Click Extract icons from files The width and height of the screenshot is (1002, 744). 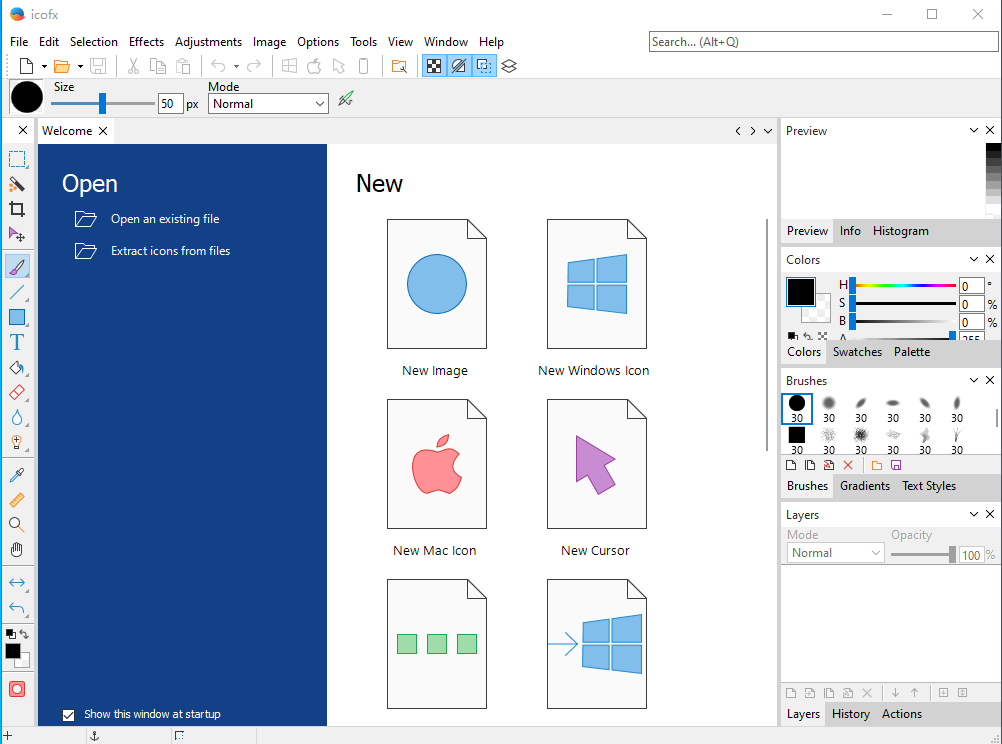[152, 251]
